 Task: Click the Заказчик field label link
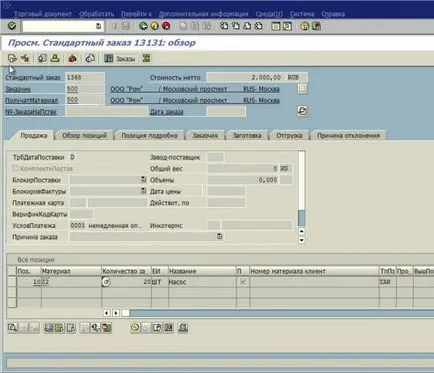pos(18,89)
